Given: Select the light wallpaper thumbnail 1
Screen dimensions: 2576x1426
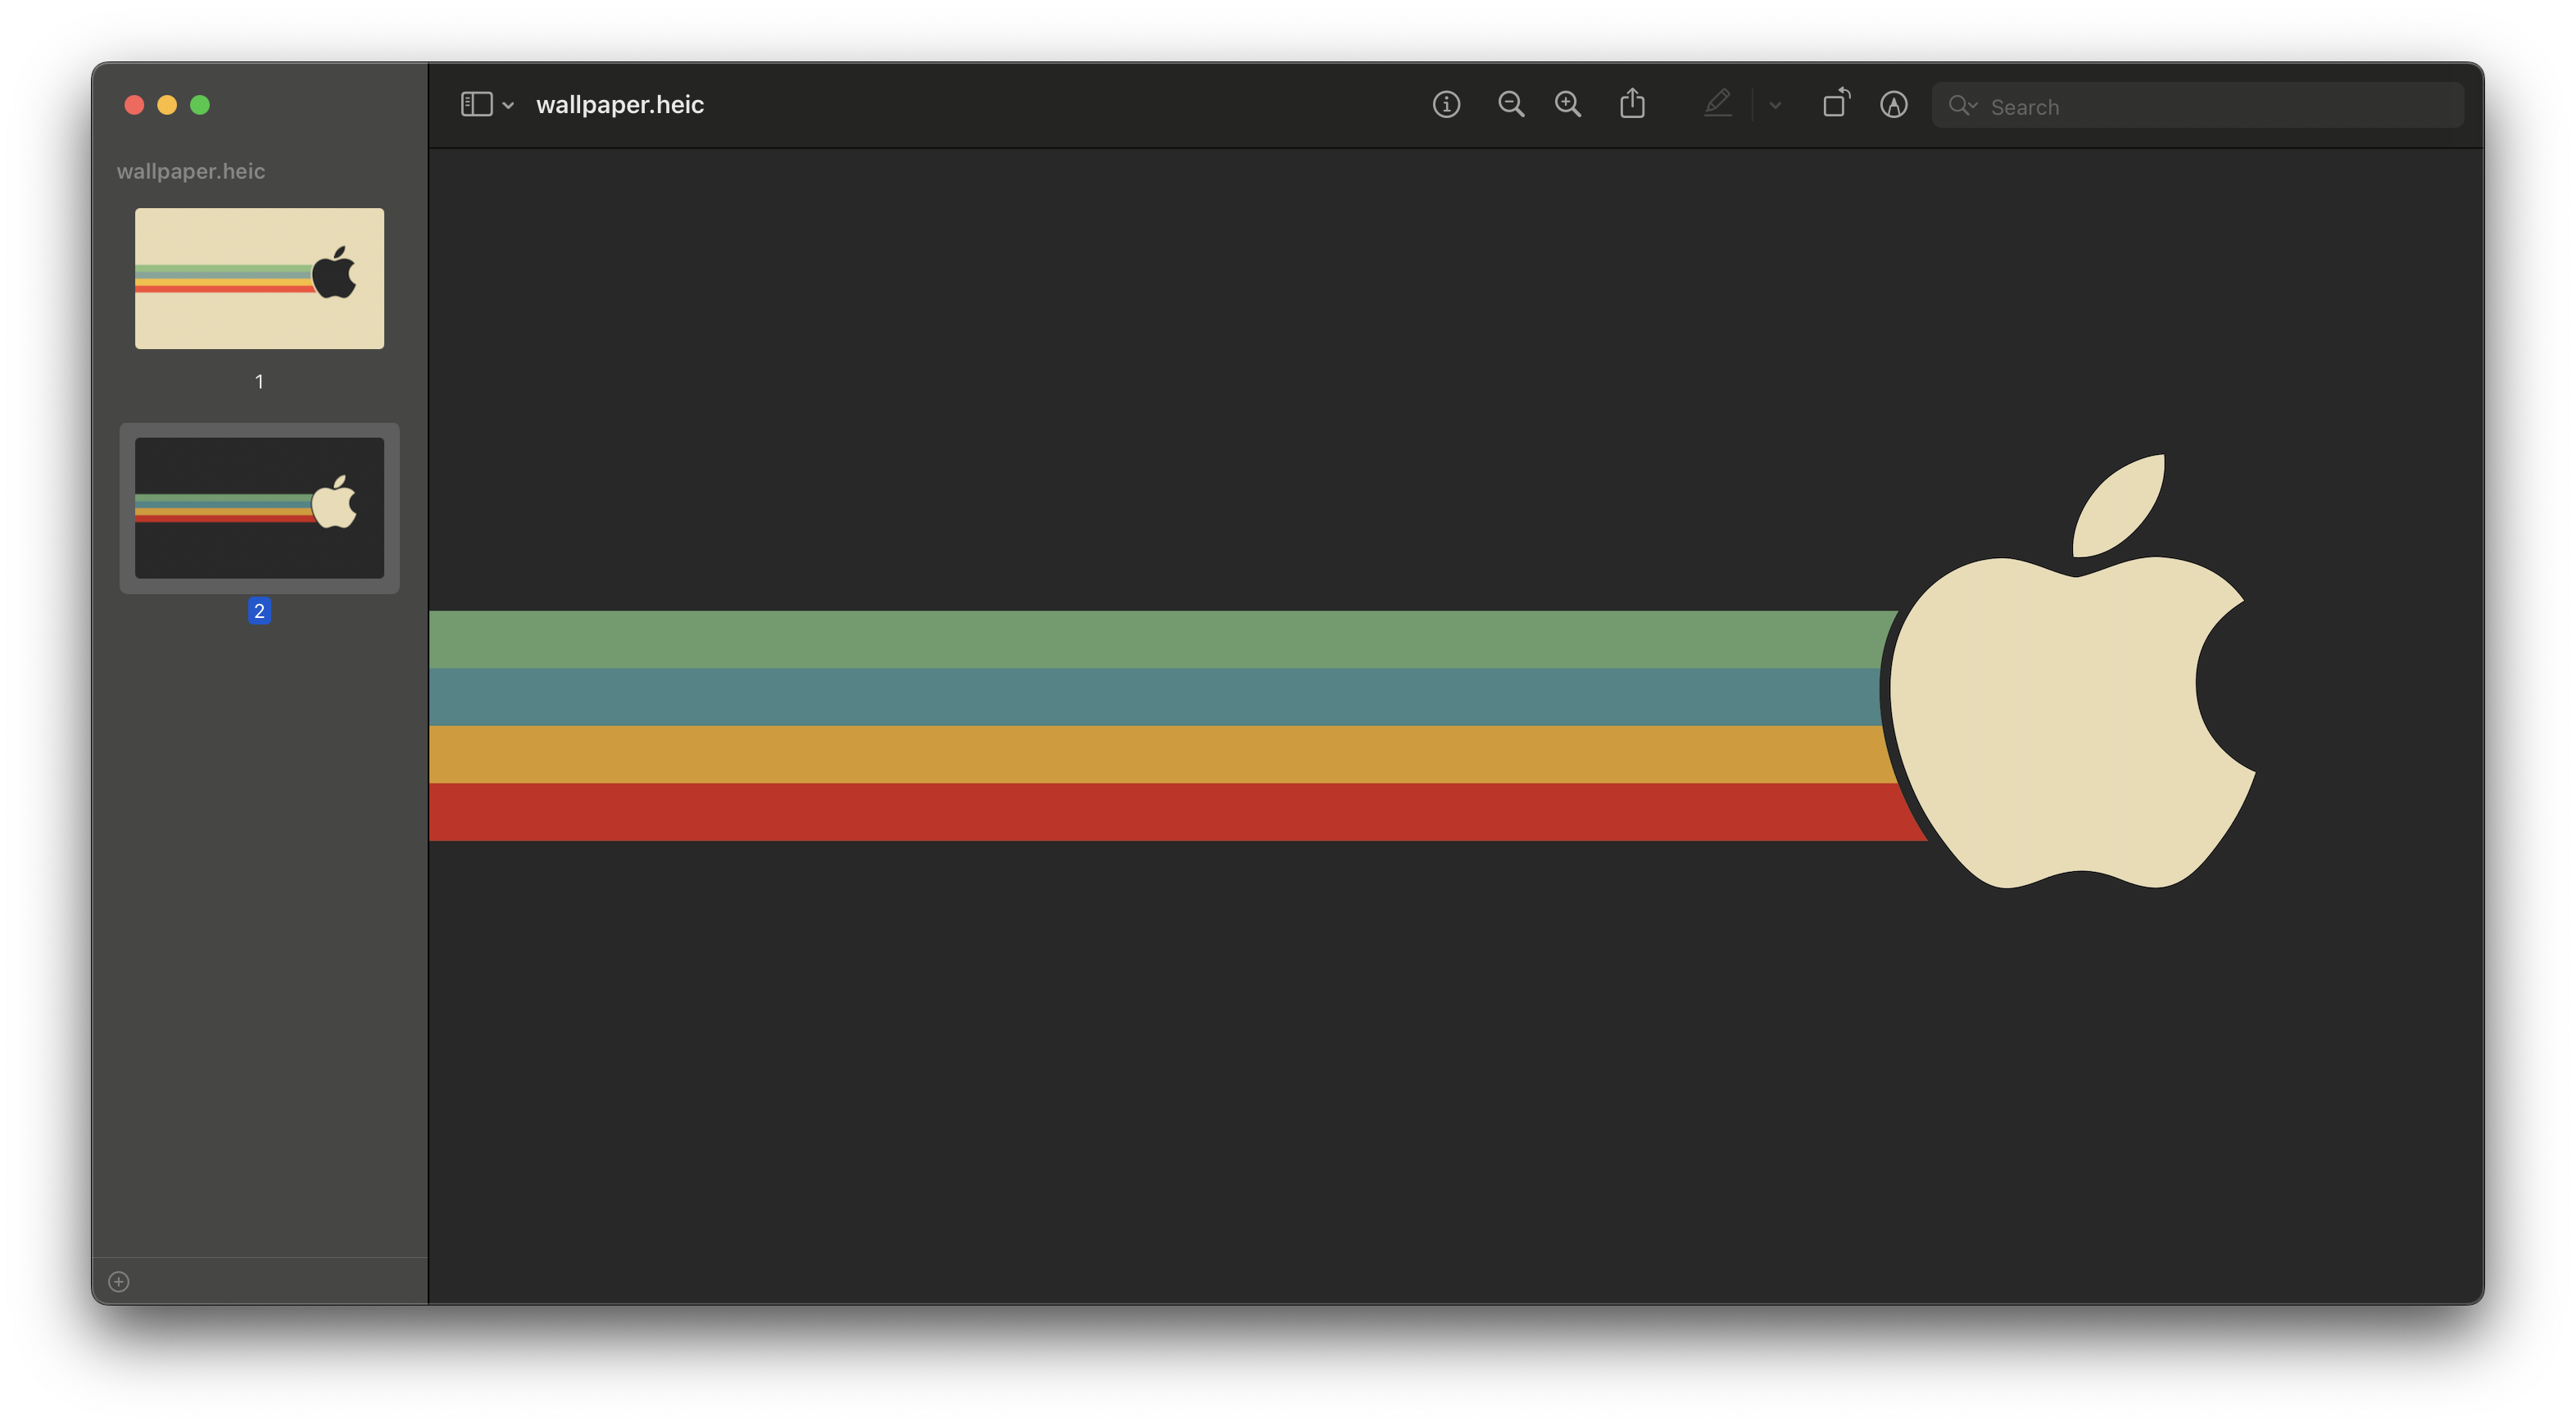Looking at the screenshot, I should (259, 279).
